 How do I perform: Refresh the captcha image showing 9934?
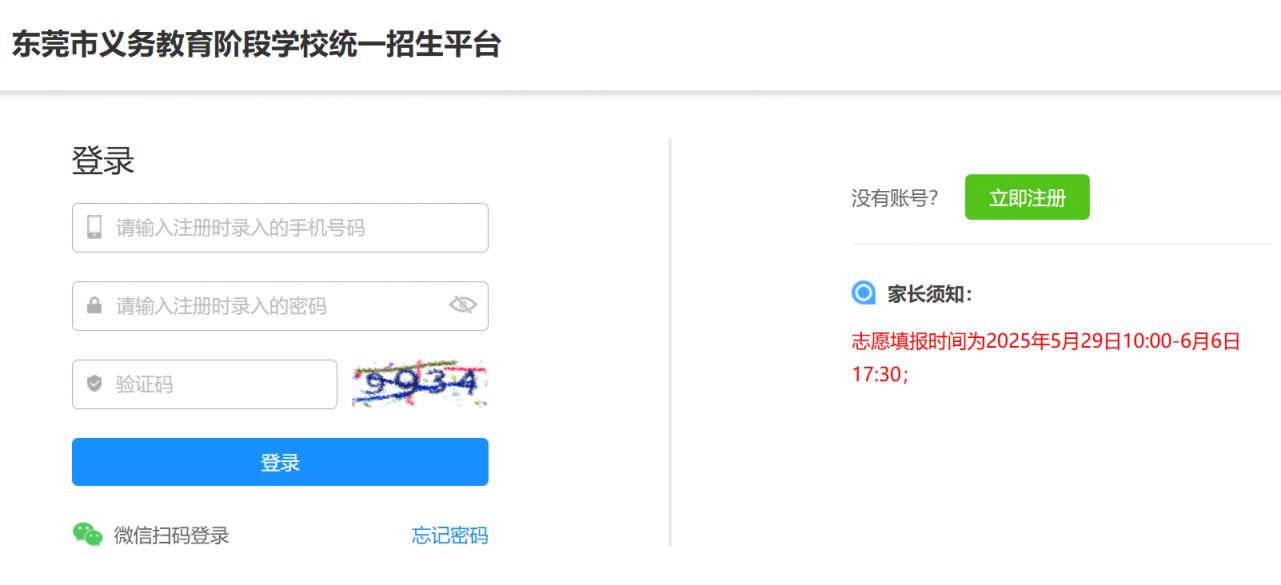click(419, 384)
